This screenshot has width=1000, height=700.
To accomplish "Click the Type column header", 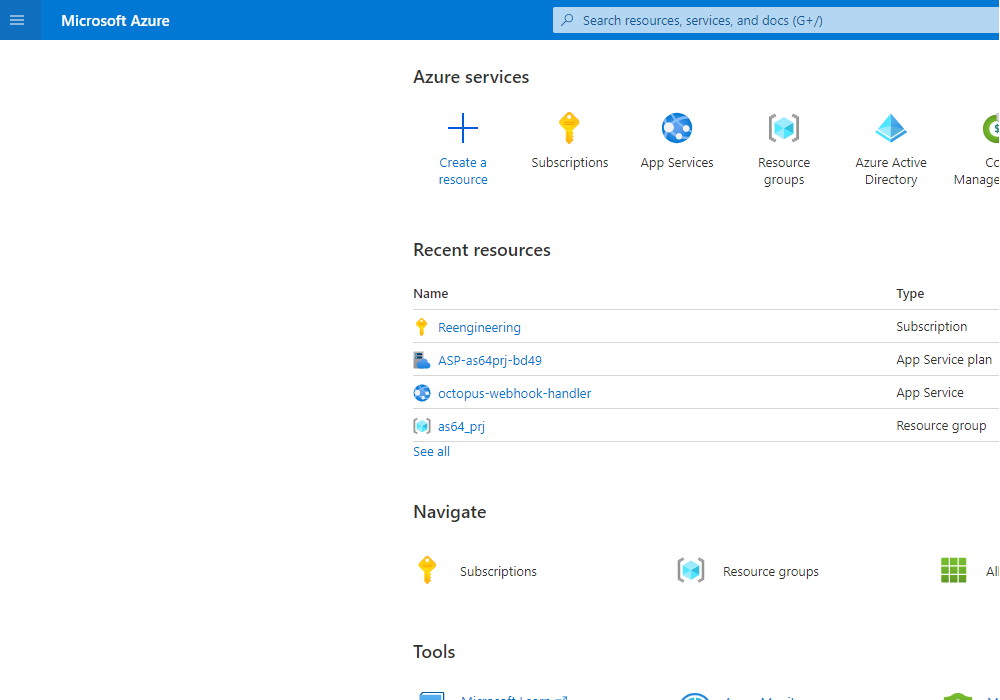I will coord(910,293).
